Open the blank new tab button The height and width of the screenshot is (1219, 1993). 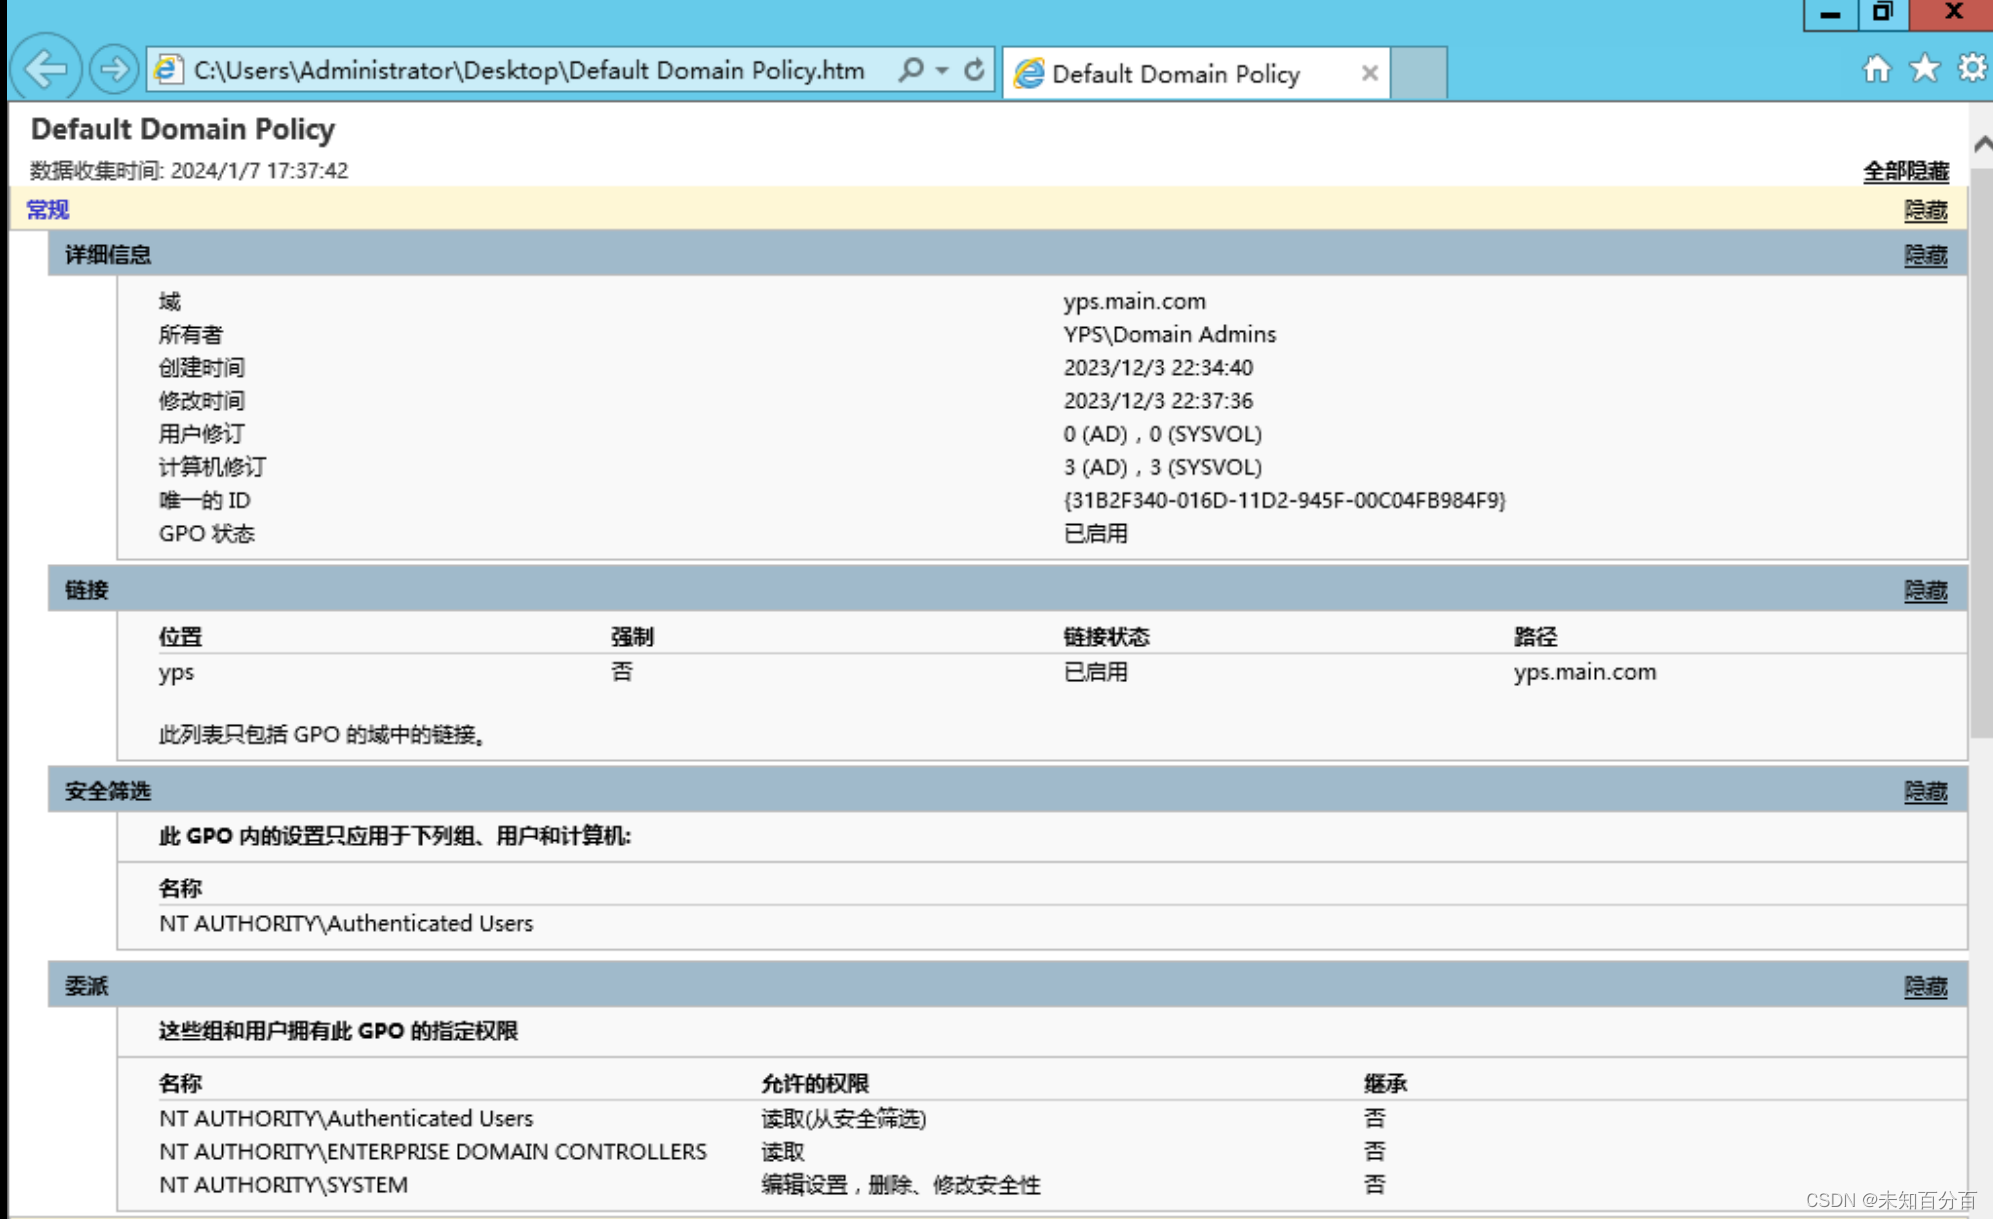click(x=1419, y=73)
